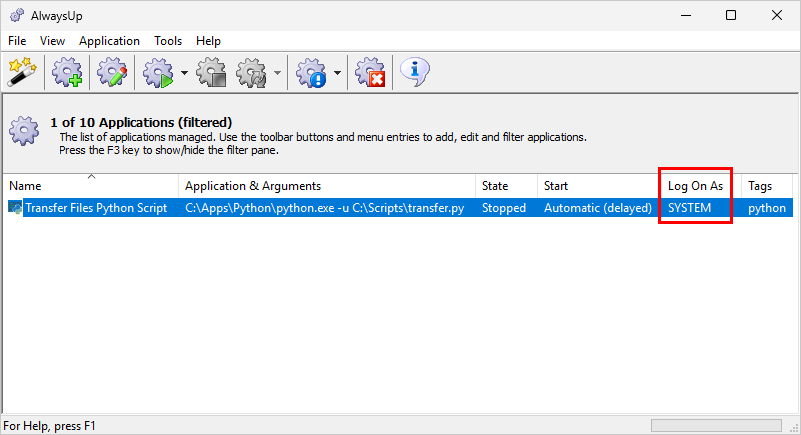Close the AlwaysUp window
The height and width of the screenshot is (435, 801).
pyautogui.click(x=776, y=15)
